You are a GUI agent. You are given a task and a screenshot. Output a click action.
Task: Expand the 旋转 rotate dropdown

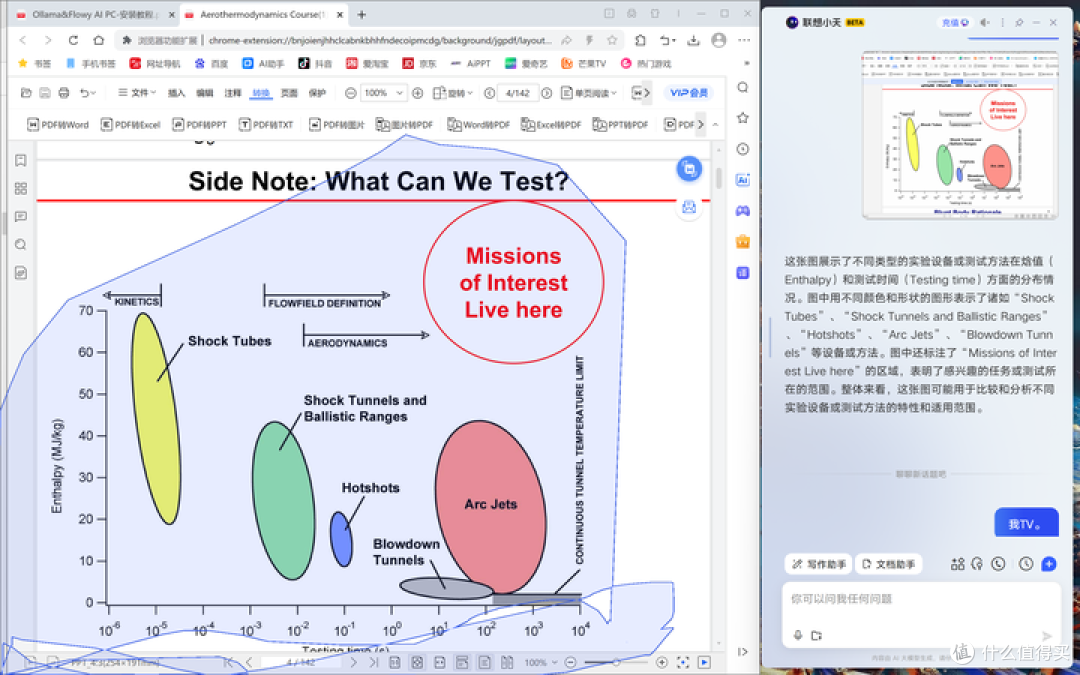453,92
